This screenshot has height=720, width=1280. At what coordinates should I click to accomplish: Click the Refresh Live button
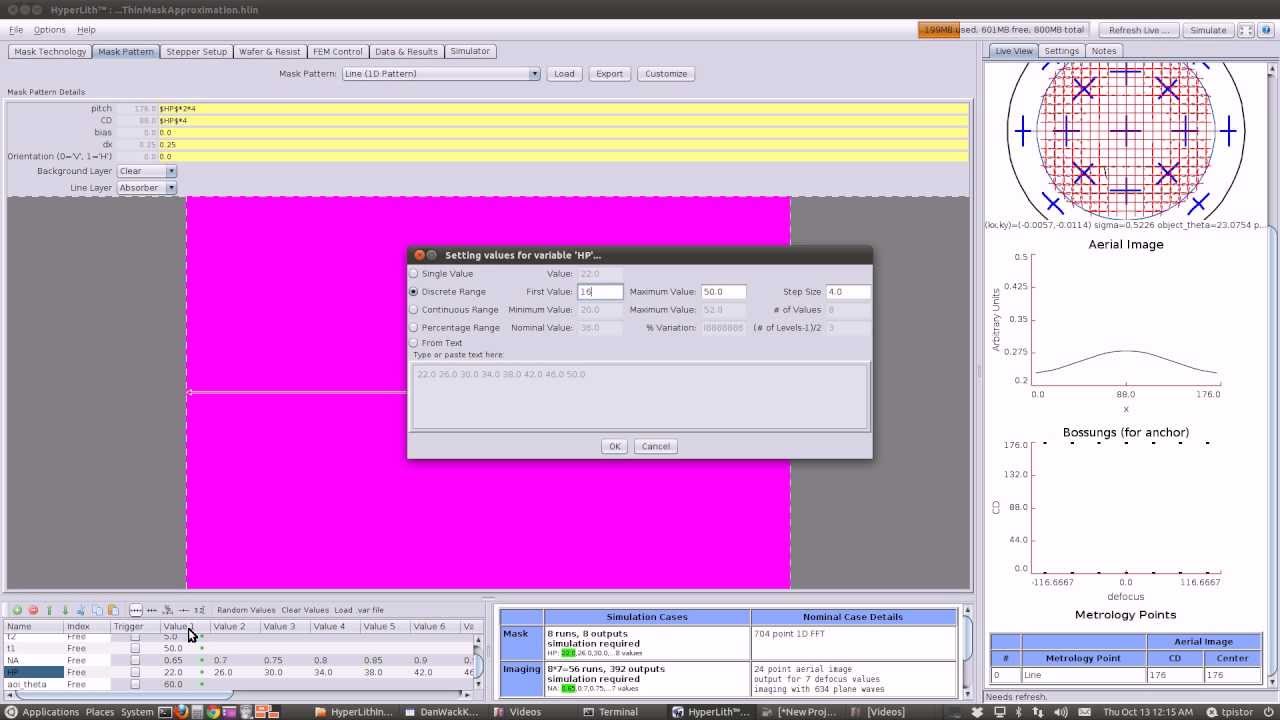1139,30
